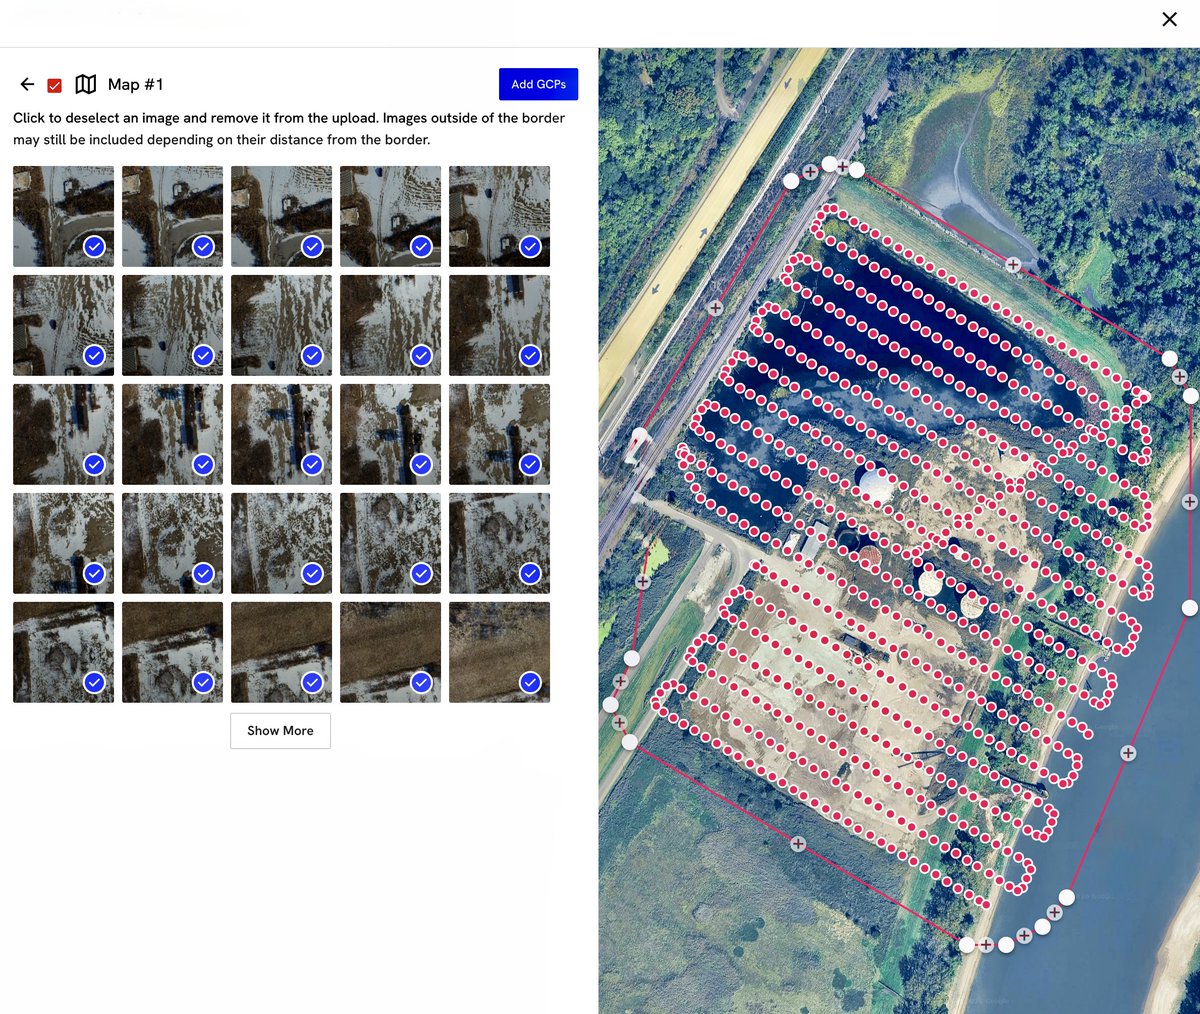Select the topmost white border vertex
The width and height of the screenshot is (1200, 1014).
click(829, 163)
